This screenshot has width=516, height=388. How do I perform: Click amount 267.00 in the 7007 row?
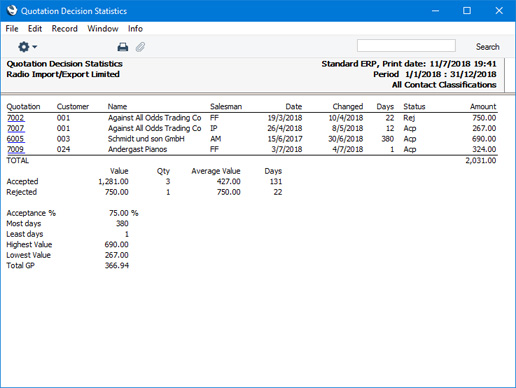pos(484,128)
